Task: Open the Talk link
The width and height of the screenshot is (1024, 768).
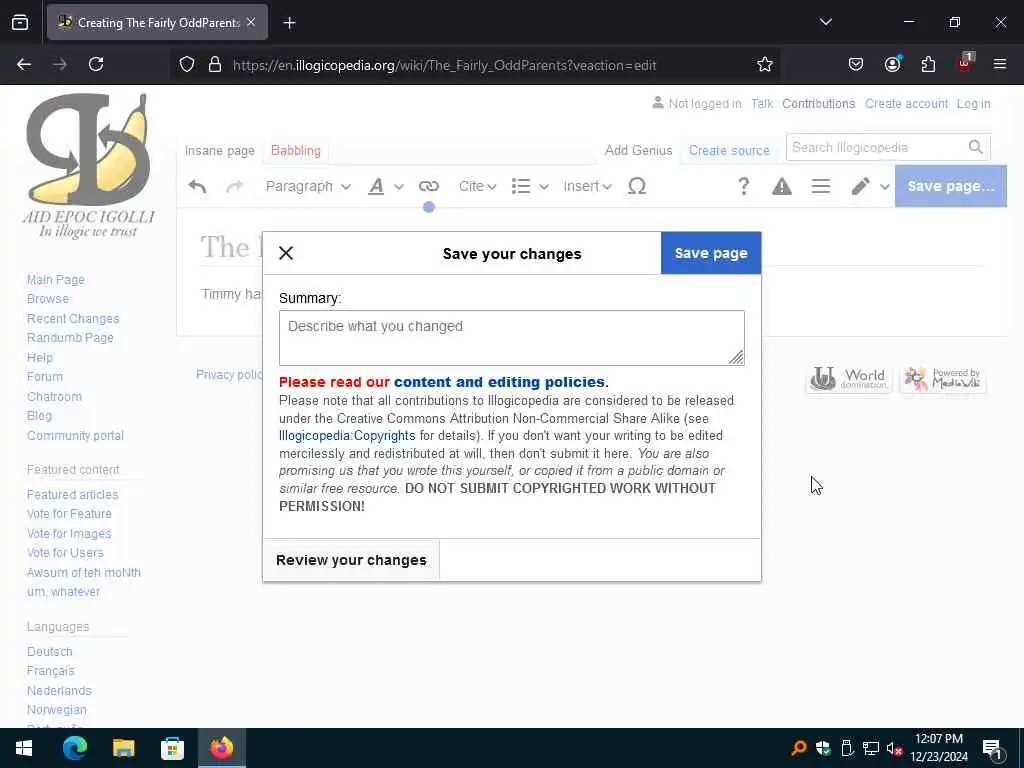Action: point(761,104)
